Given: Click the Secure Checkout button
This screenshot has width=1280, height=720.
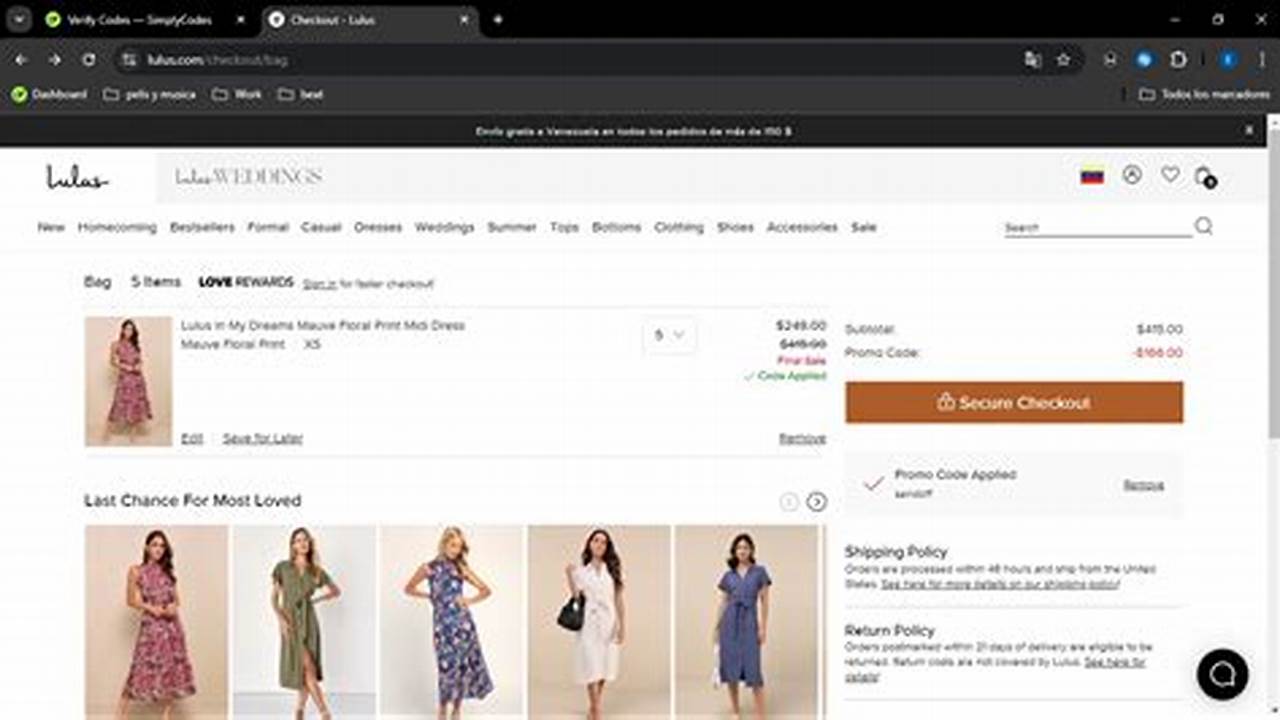Looking at the screenshot, I should (1013, 402).
